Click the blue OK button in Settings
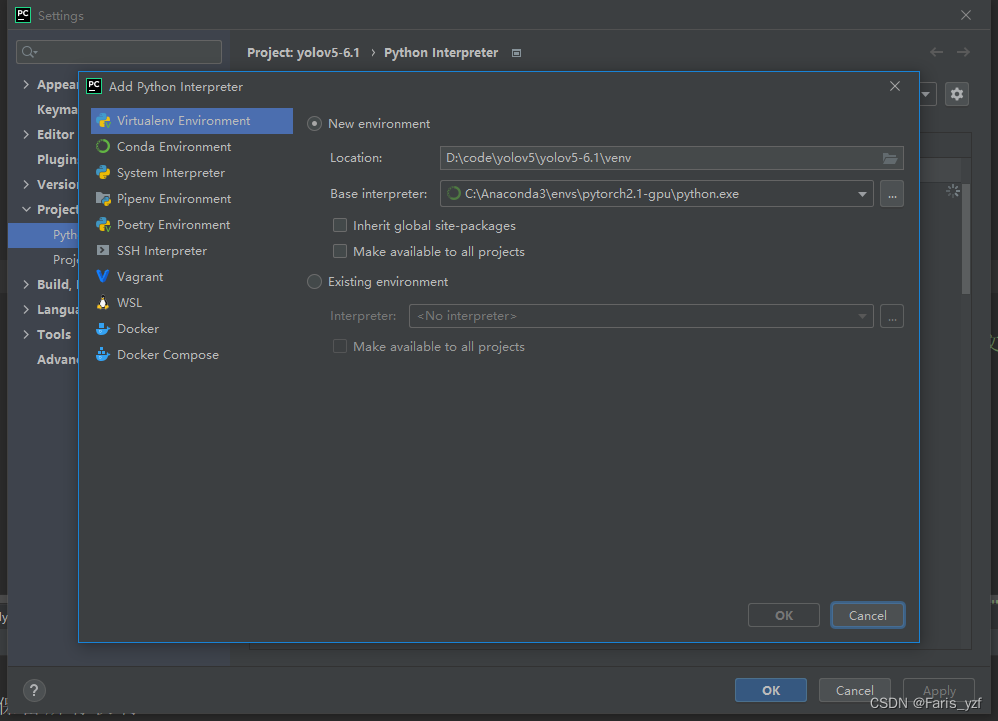 click(x=771, y=690)
